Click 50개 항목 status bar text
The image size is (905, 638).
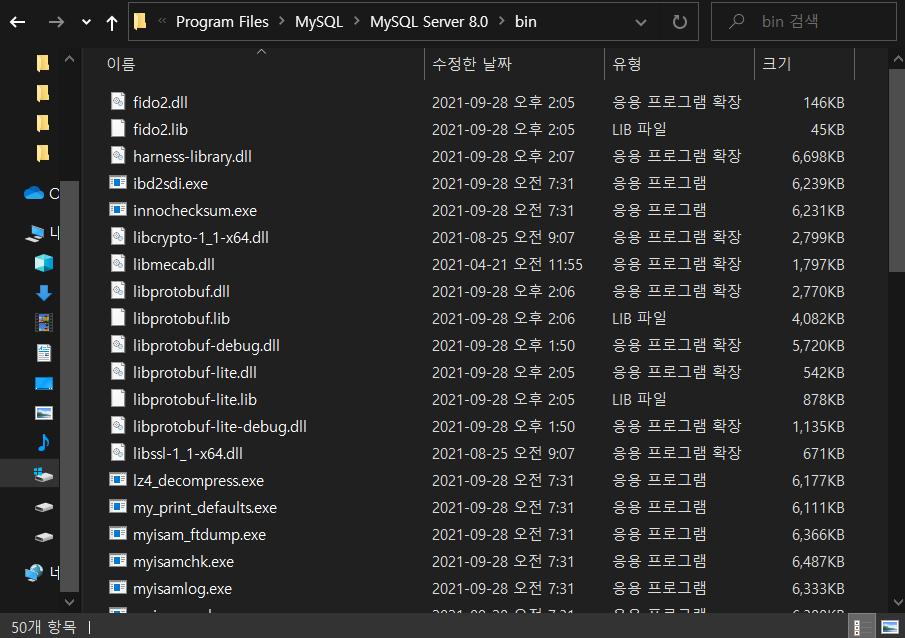click(44, 627)
